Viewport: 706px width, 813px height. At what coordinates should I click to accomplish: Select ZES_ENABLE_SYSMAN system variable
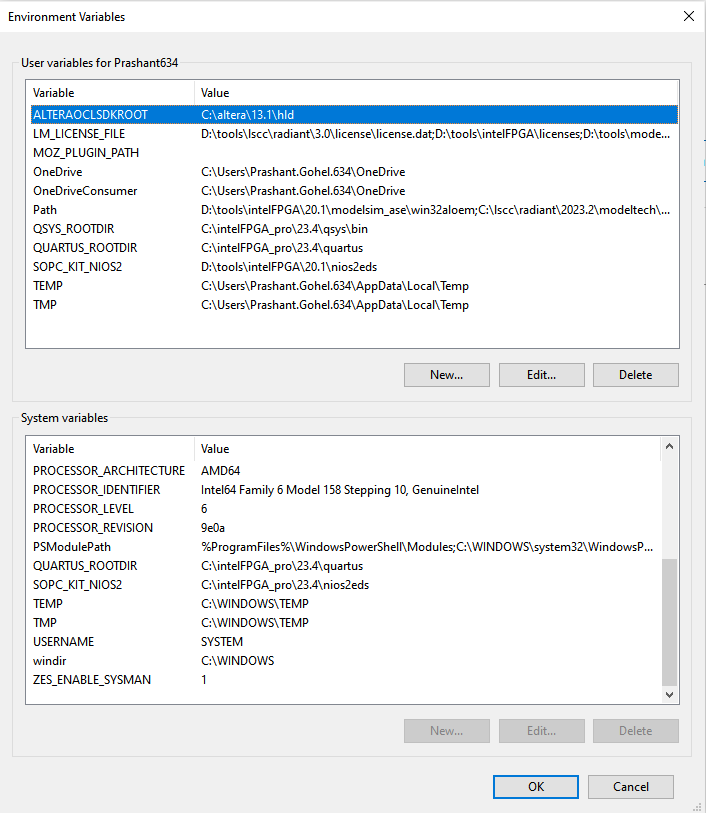pos(92,680)
